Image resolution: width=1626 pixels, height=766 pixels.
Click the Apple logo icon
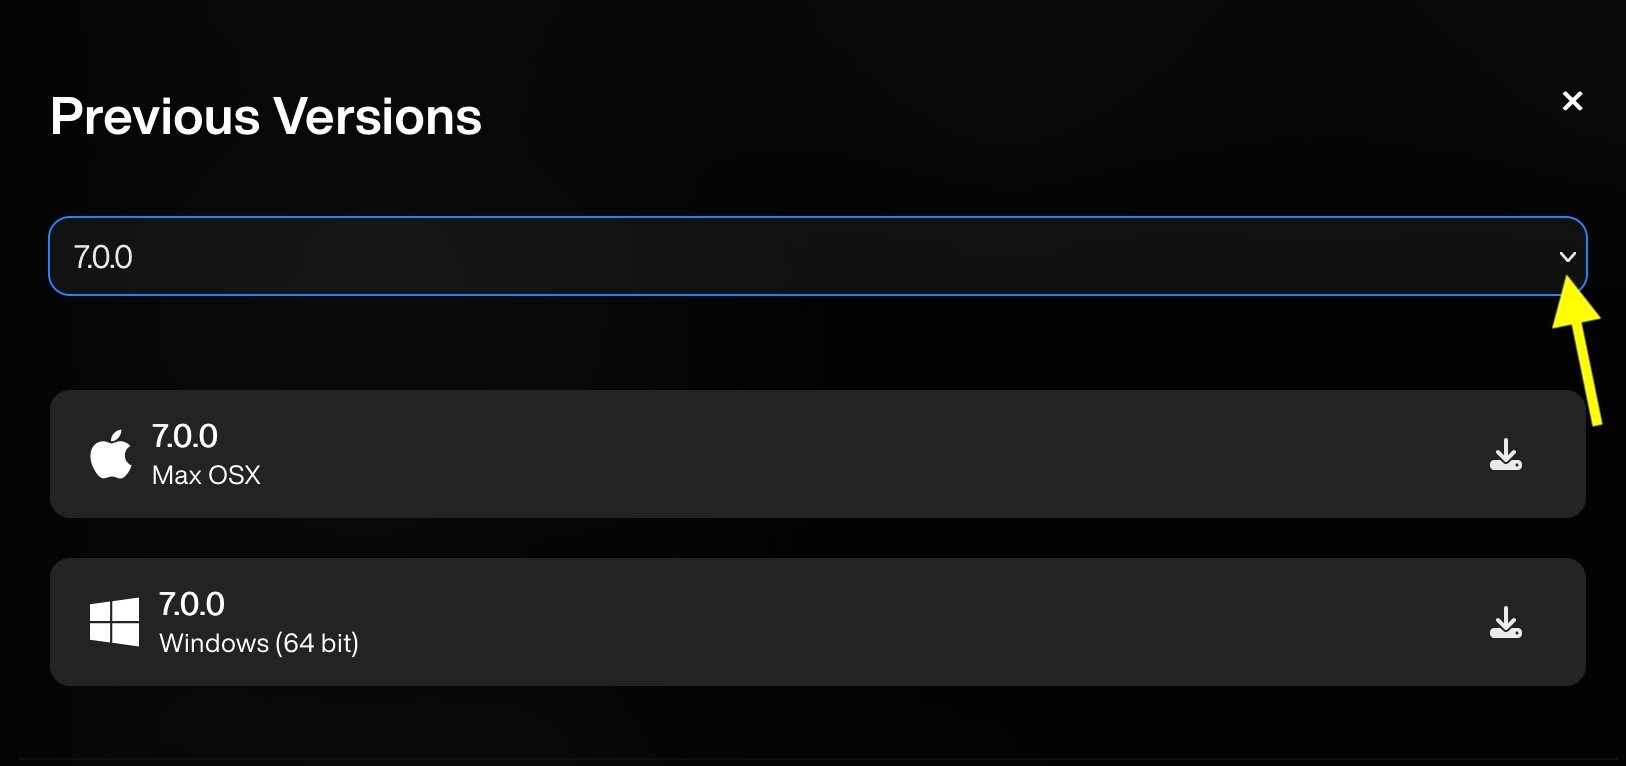111,455
